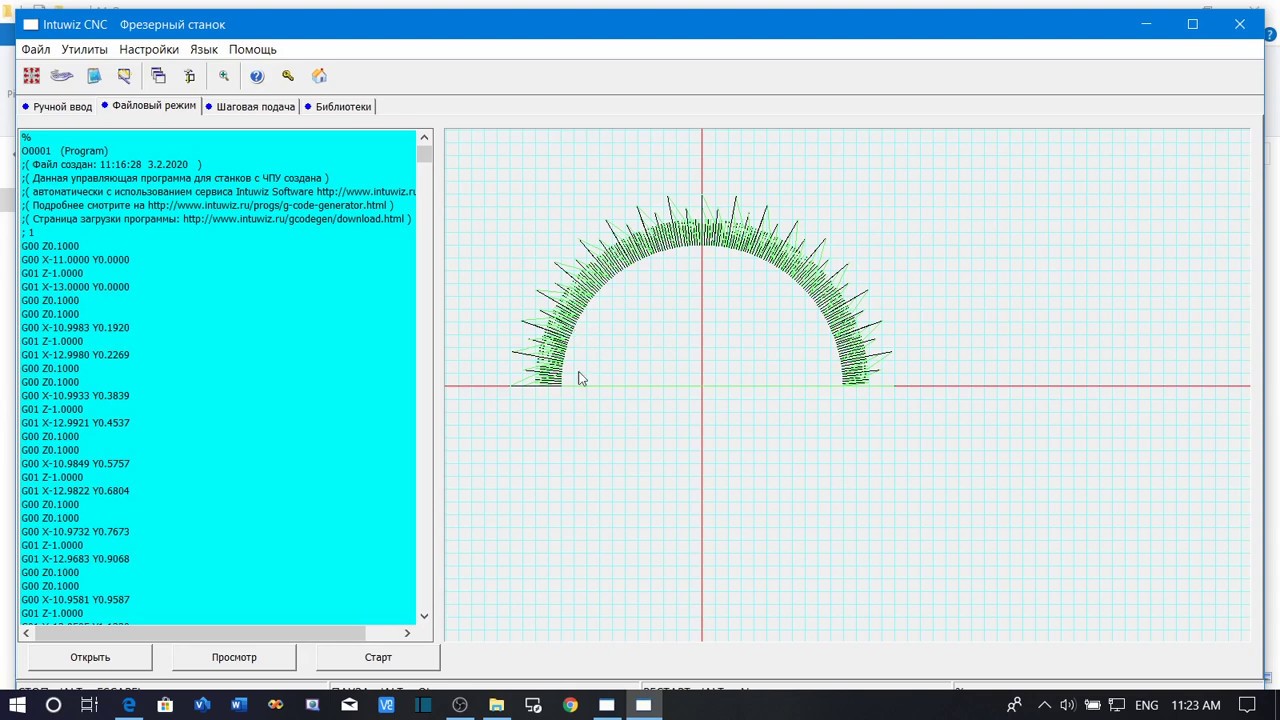Open the Файл menu

coord(36,49)
